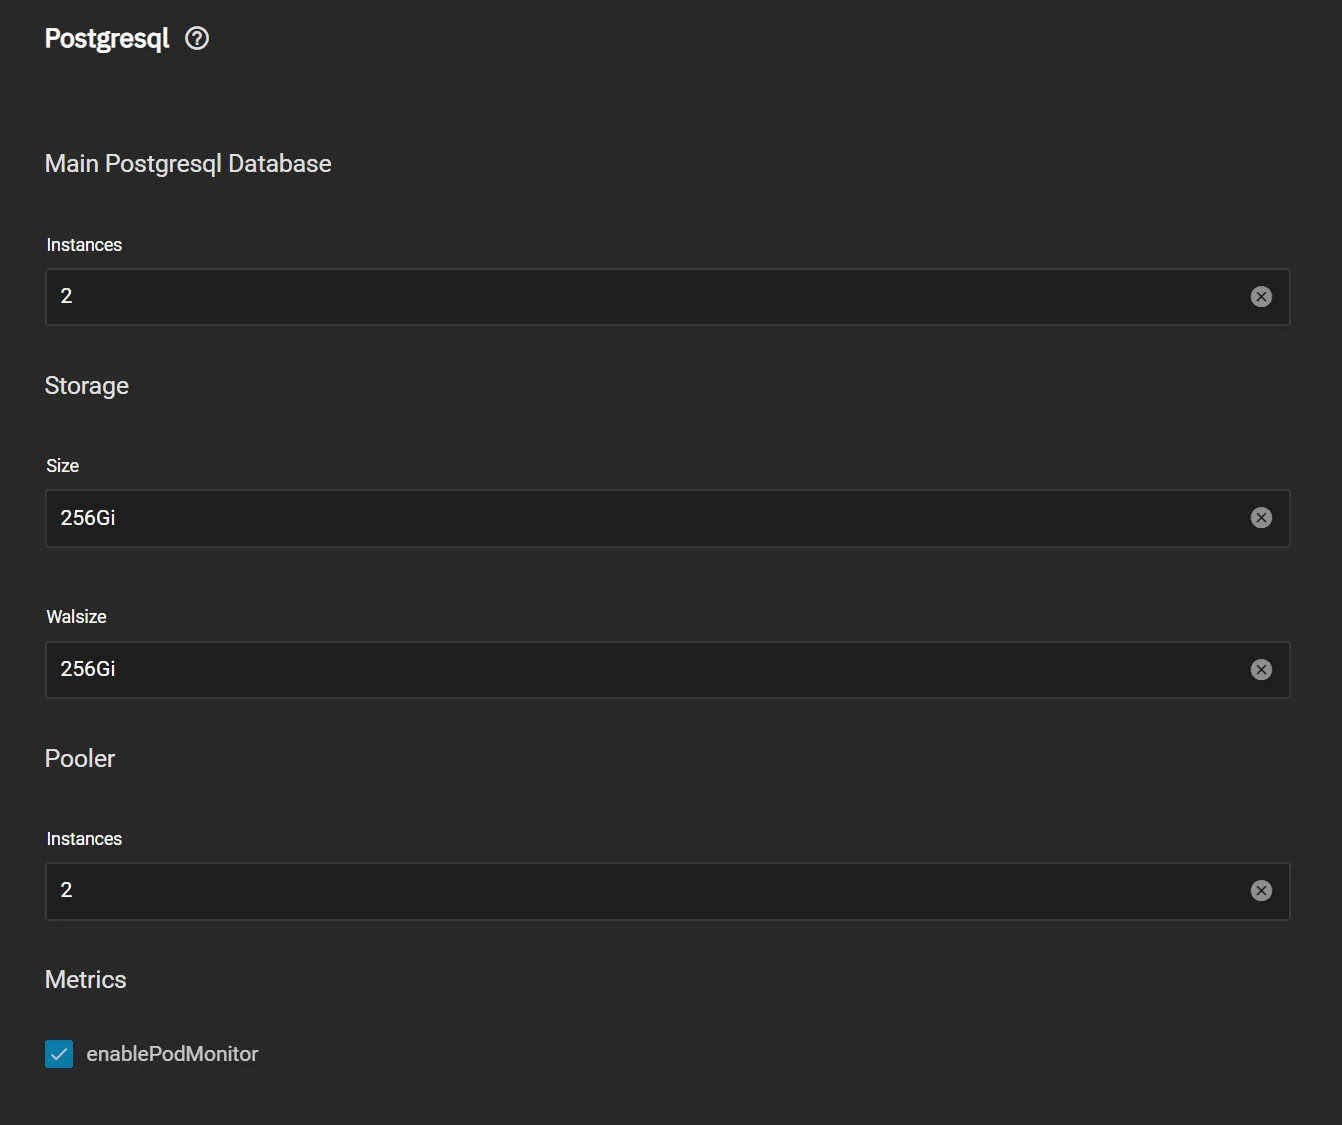Click the Instances label under Pooler

[x=83, y=838]
